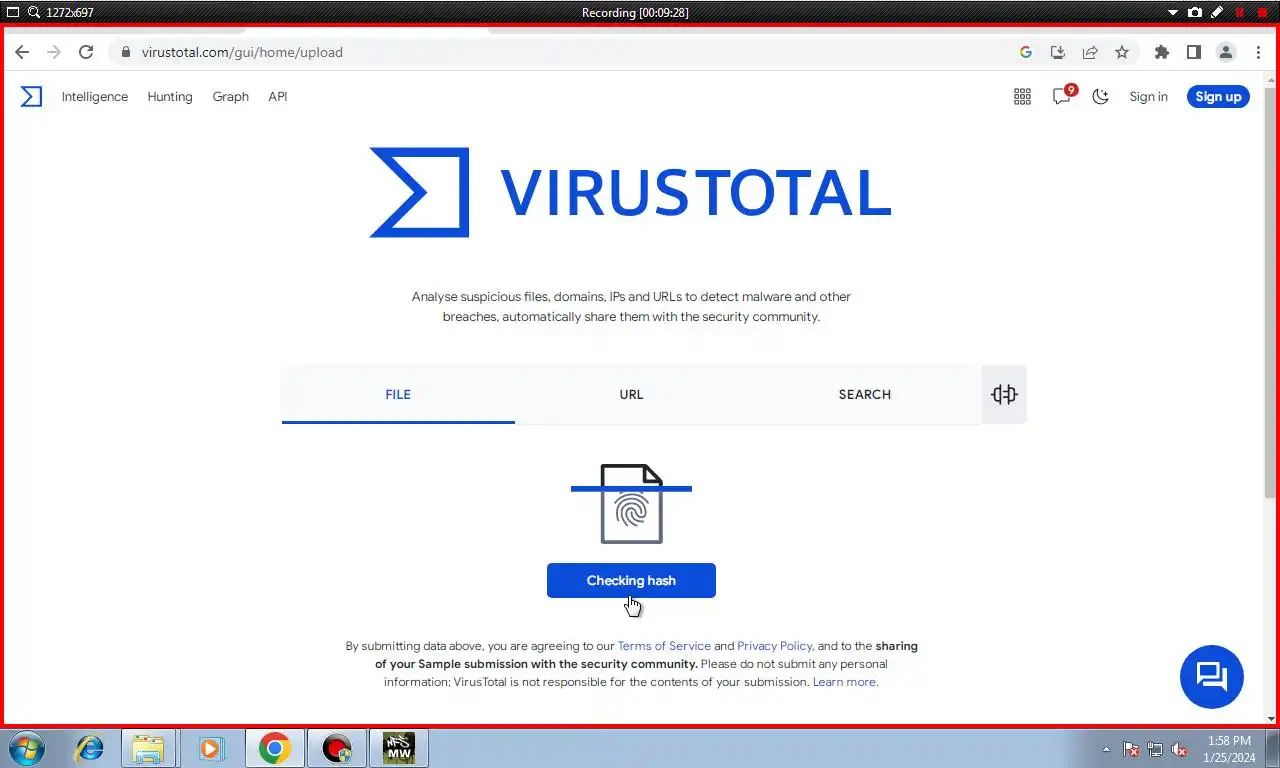
Task: Switch to the SEARCH tab
Action: (x=864, y=394)
